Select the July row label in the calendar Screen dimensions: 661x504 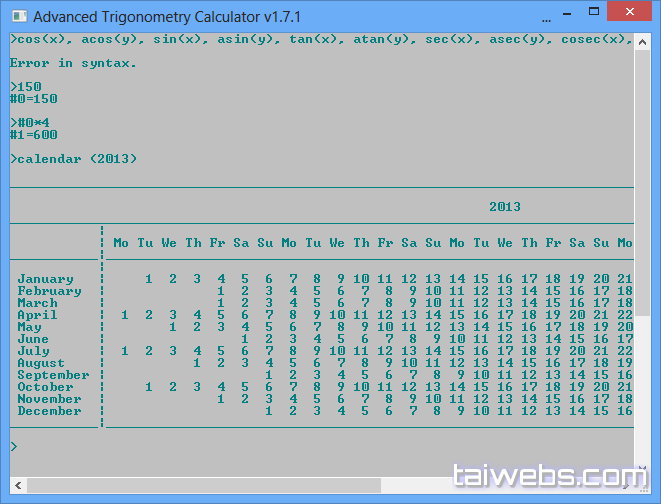click(x=33, y=351)
